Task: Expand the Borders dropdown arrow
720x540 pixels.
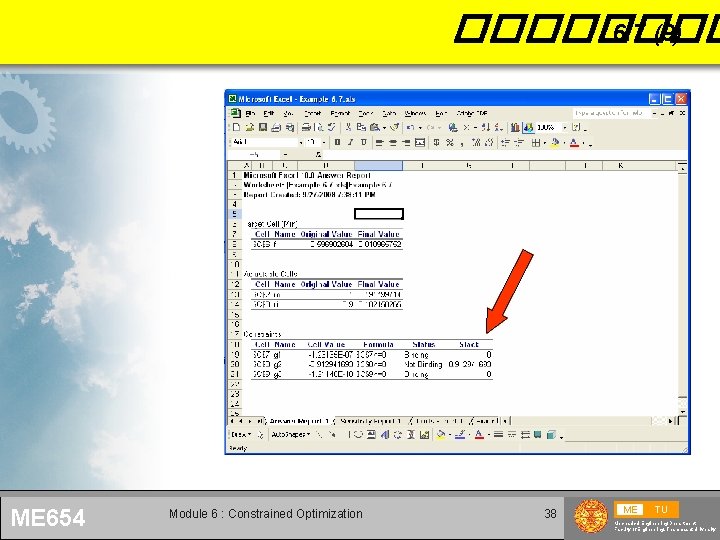Action: (x=545, y=143)
